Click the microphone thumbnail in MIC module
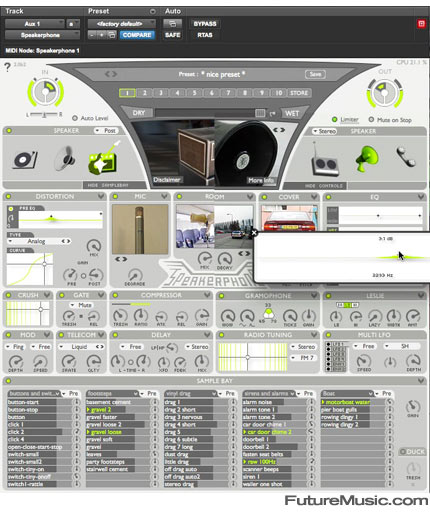430x520 pixels. [140, 229]
